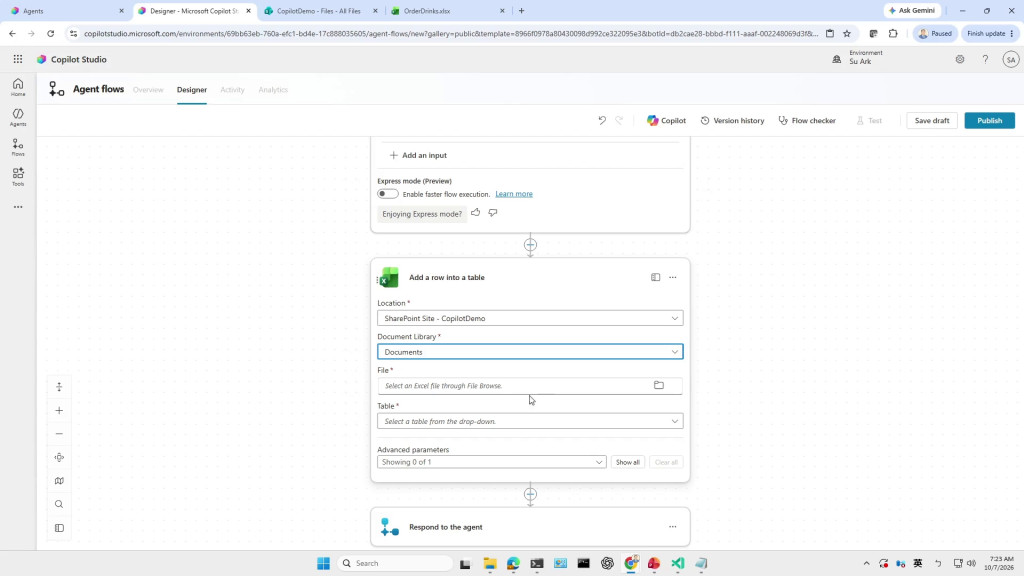The width and height of the screenshot is (1024, 576).
Task: Open the Windows Start menu
Action: pos(323,563)
